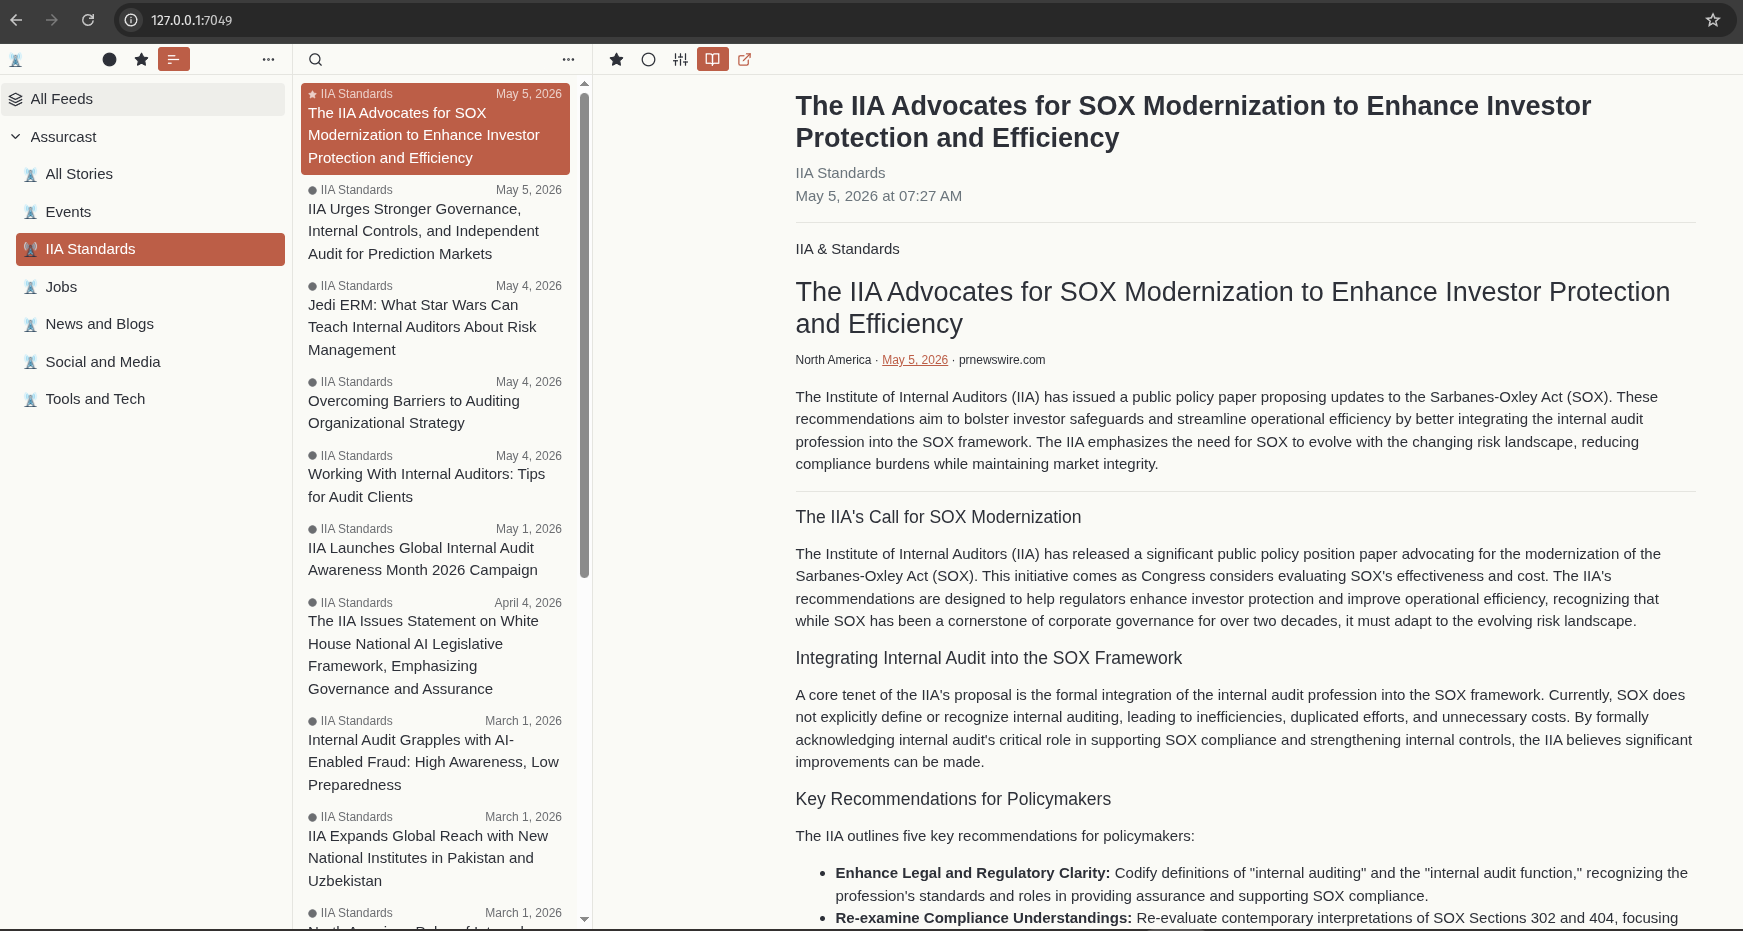Click the 'prnewswire.com' source text
1743x931 pixels.
(x=1002, y=360)
